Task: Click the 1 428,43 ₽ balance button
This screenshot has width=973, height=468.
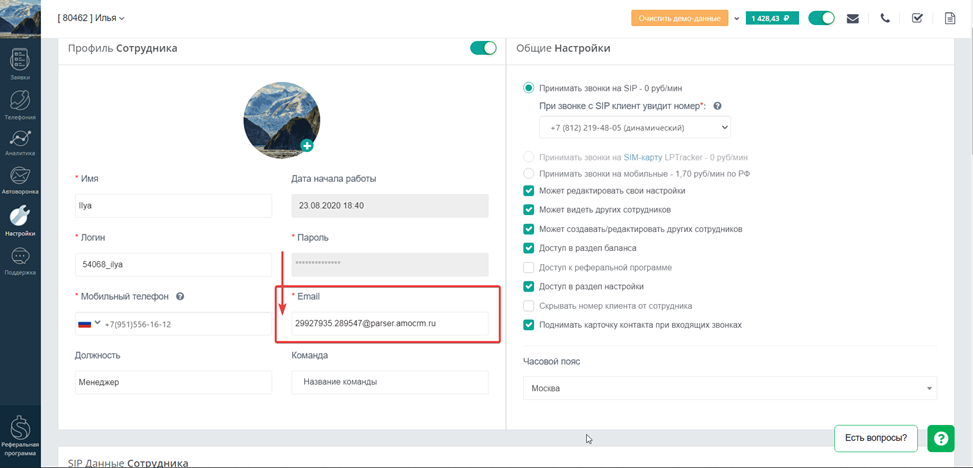Action: click(772, 18)
